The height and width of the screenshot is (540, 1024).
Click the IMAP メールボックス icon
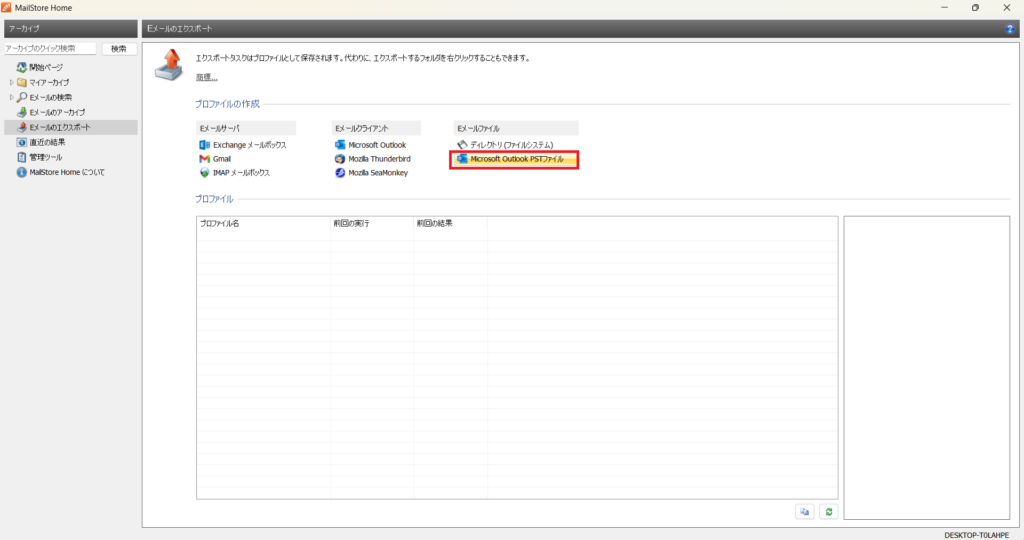(x=204, y=173)
